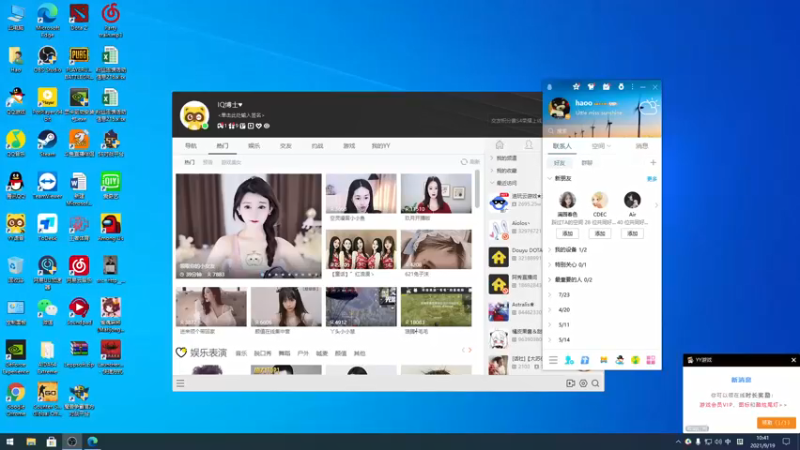Open Microsoft Edge from the taskbar
Viewport: 800px width, 450px height.
point(92,441)
